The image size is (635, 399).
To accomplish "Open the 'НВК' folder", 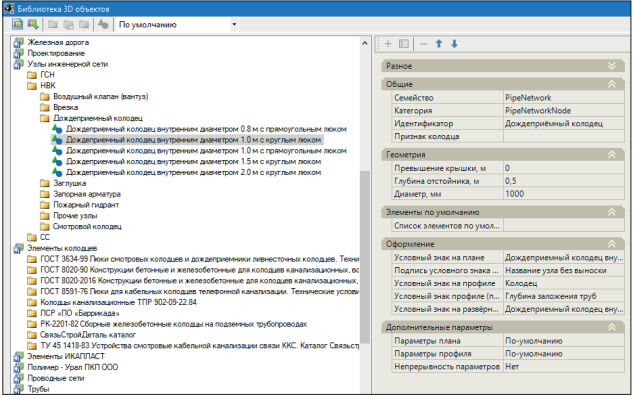I will (x=48, y=86).
